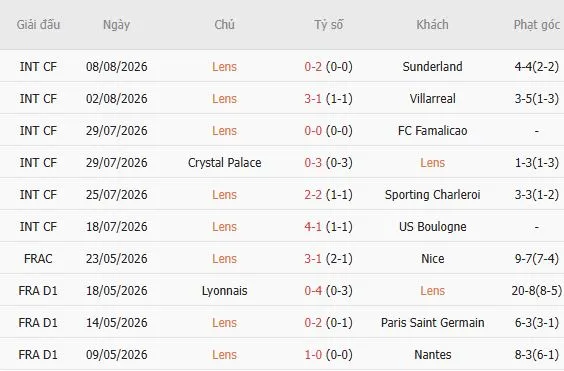Image resolution: width=564 pixels, height=371 pixels.
Task: Open Lens link in 08/08/2026 row
Action: 224,67
